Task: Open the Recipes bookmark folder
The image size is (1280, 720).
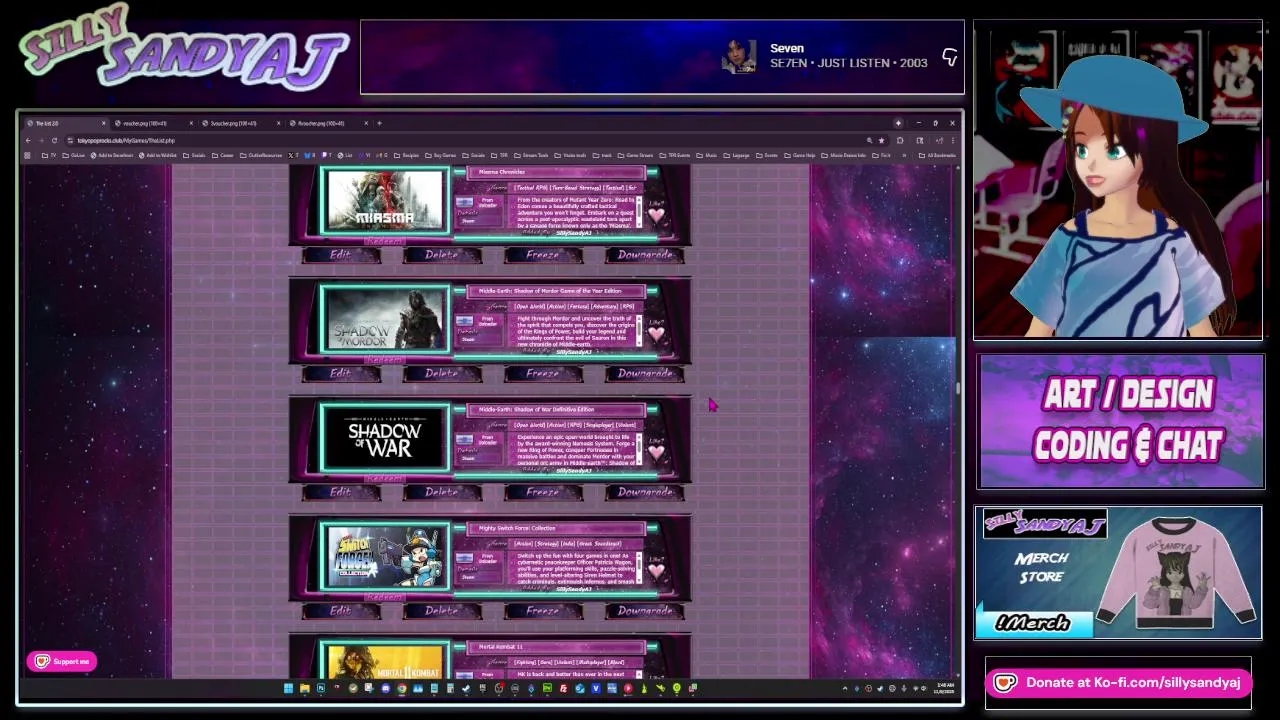Action: [x=406, y=155]
